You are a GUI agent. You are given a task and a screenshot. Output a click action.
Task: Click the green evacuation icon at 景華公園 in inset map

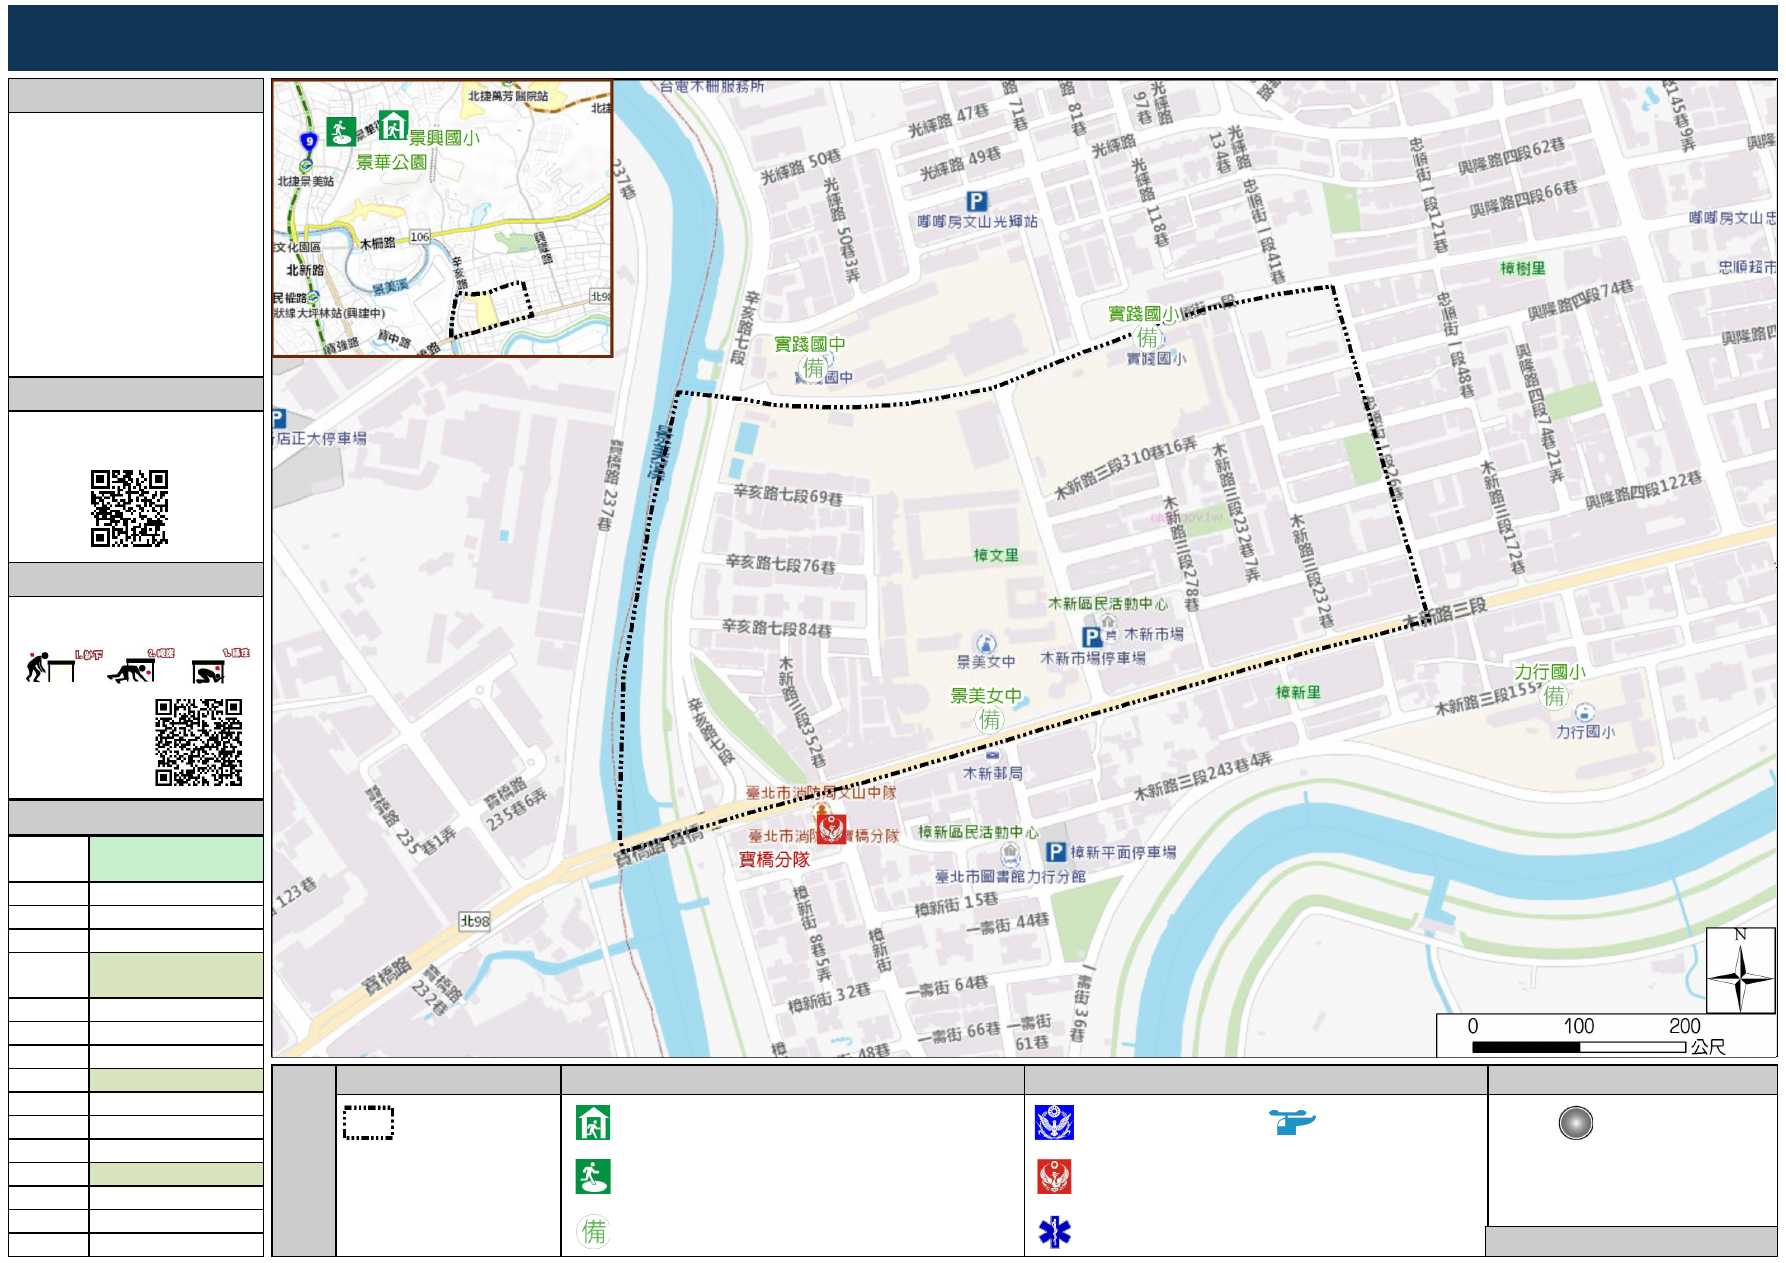pyautogui.click(x=341, y=132)
